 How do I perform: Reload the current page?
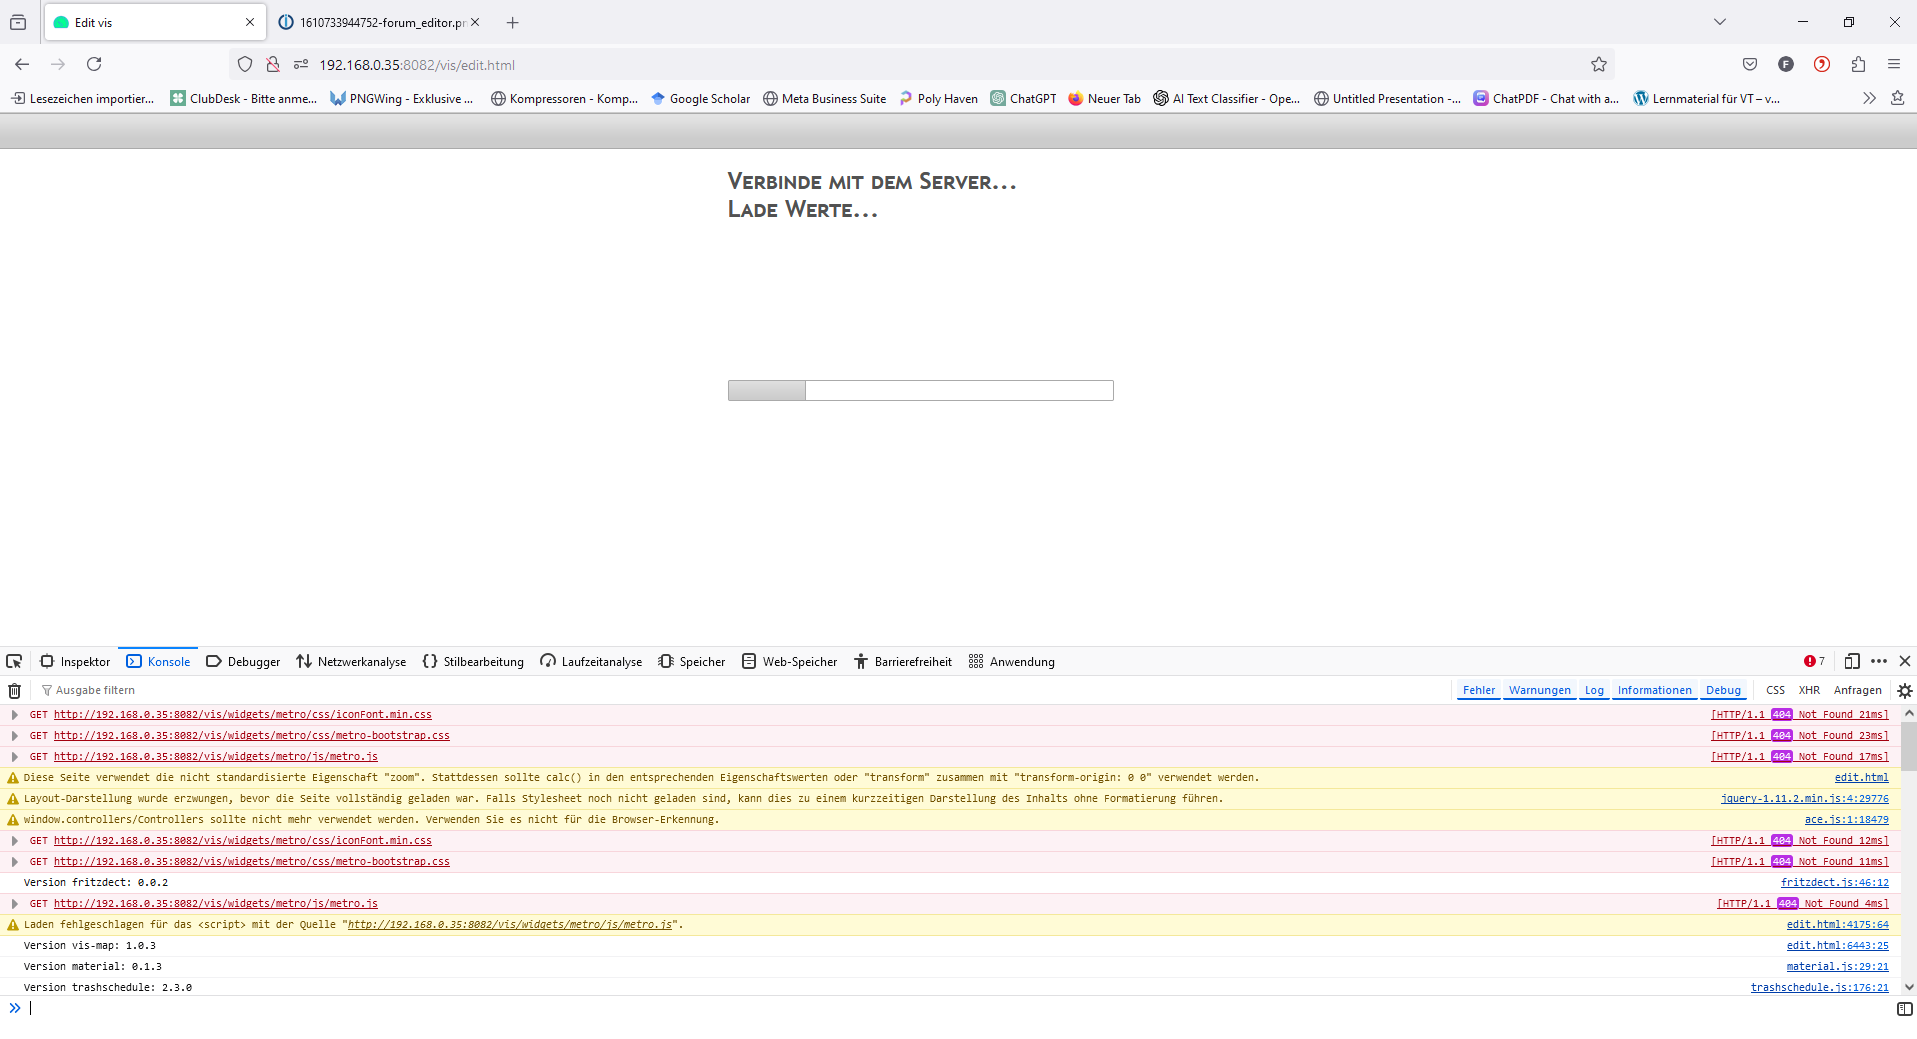pos(94,65)
